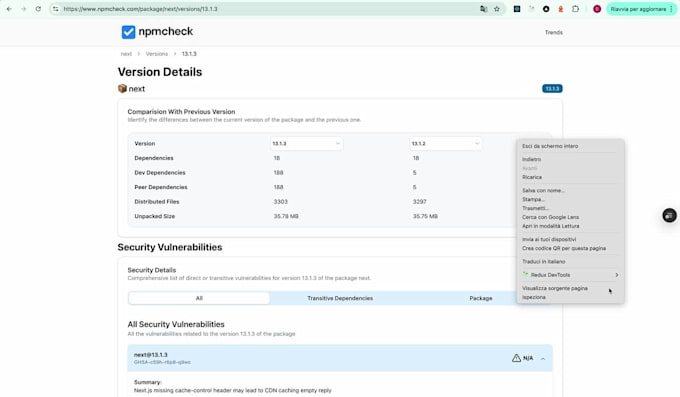Choose Indietro in context menu
Screen dimensions: 680x397
click(531, 159)
